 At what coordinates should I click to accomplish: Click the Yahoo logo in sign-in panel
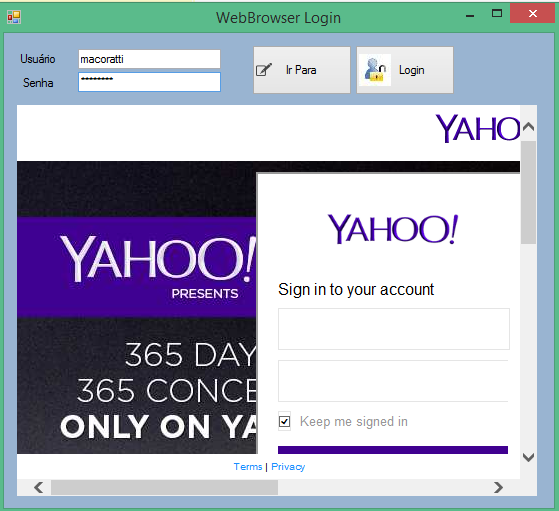point(393,229)
